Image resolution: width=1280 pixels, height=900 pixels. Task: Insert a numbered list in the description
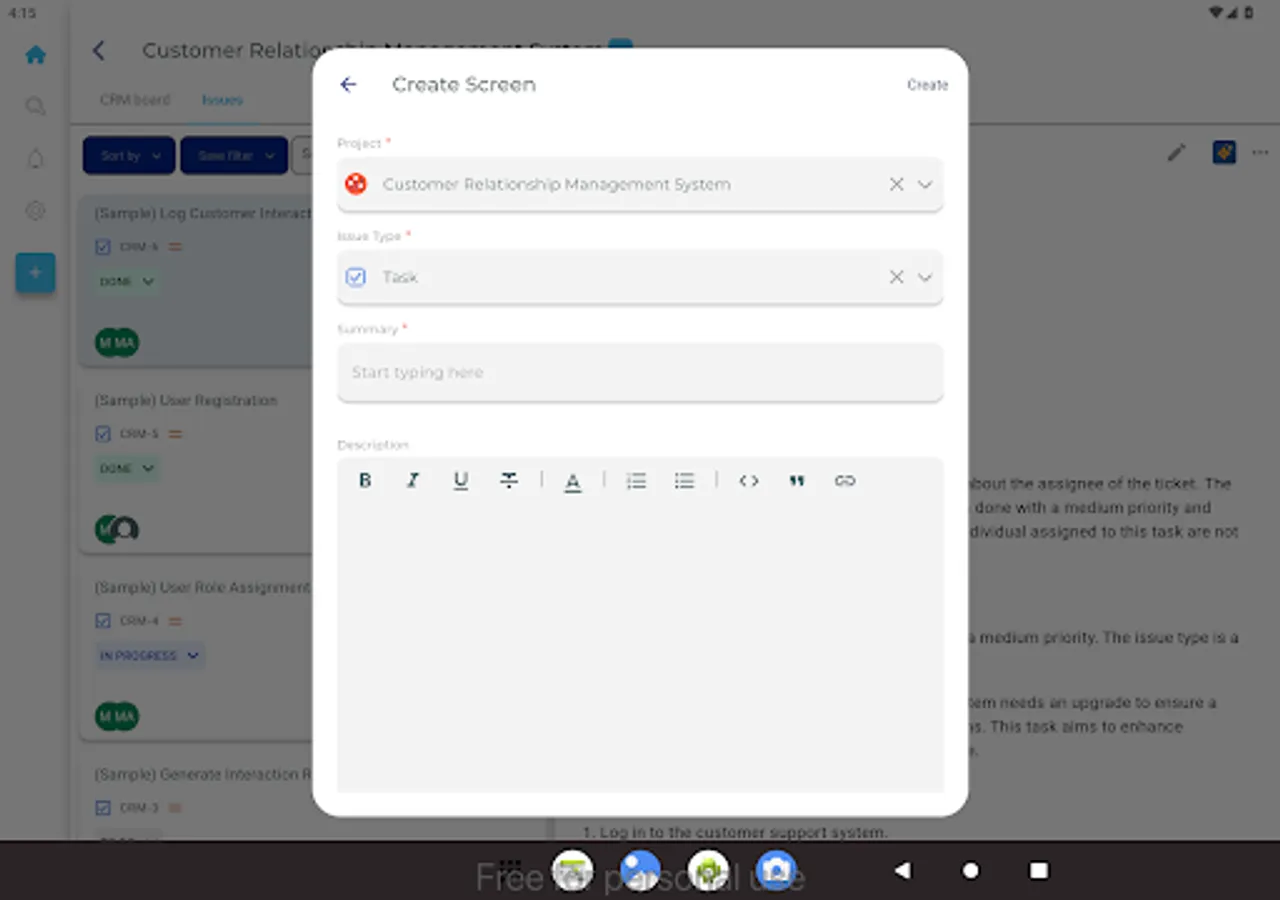636,480
